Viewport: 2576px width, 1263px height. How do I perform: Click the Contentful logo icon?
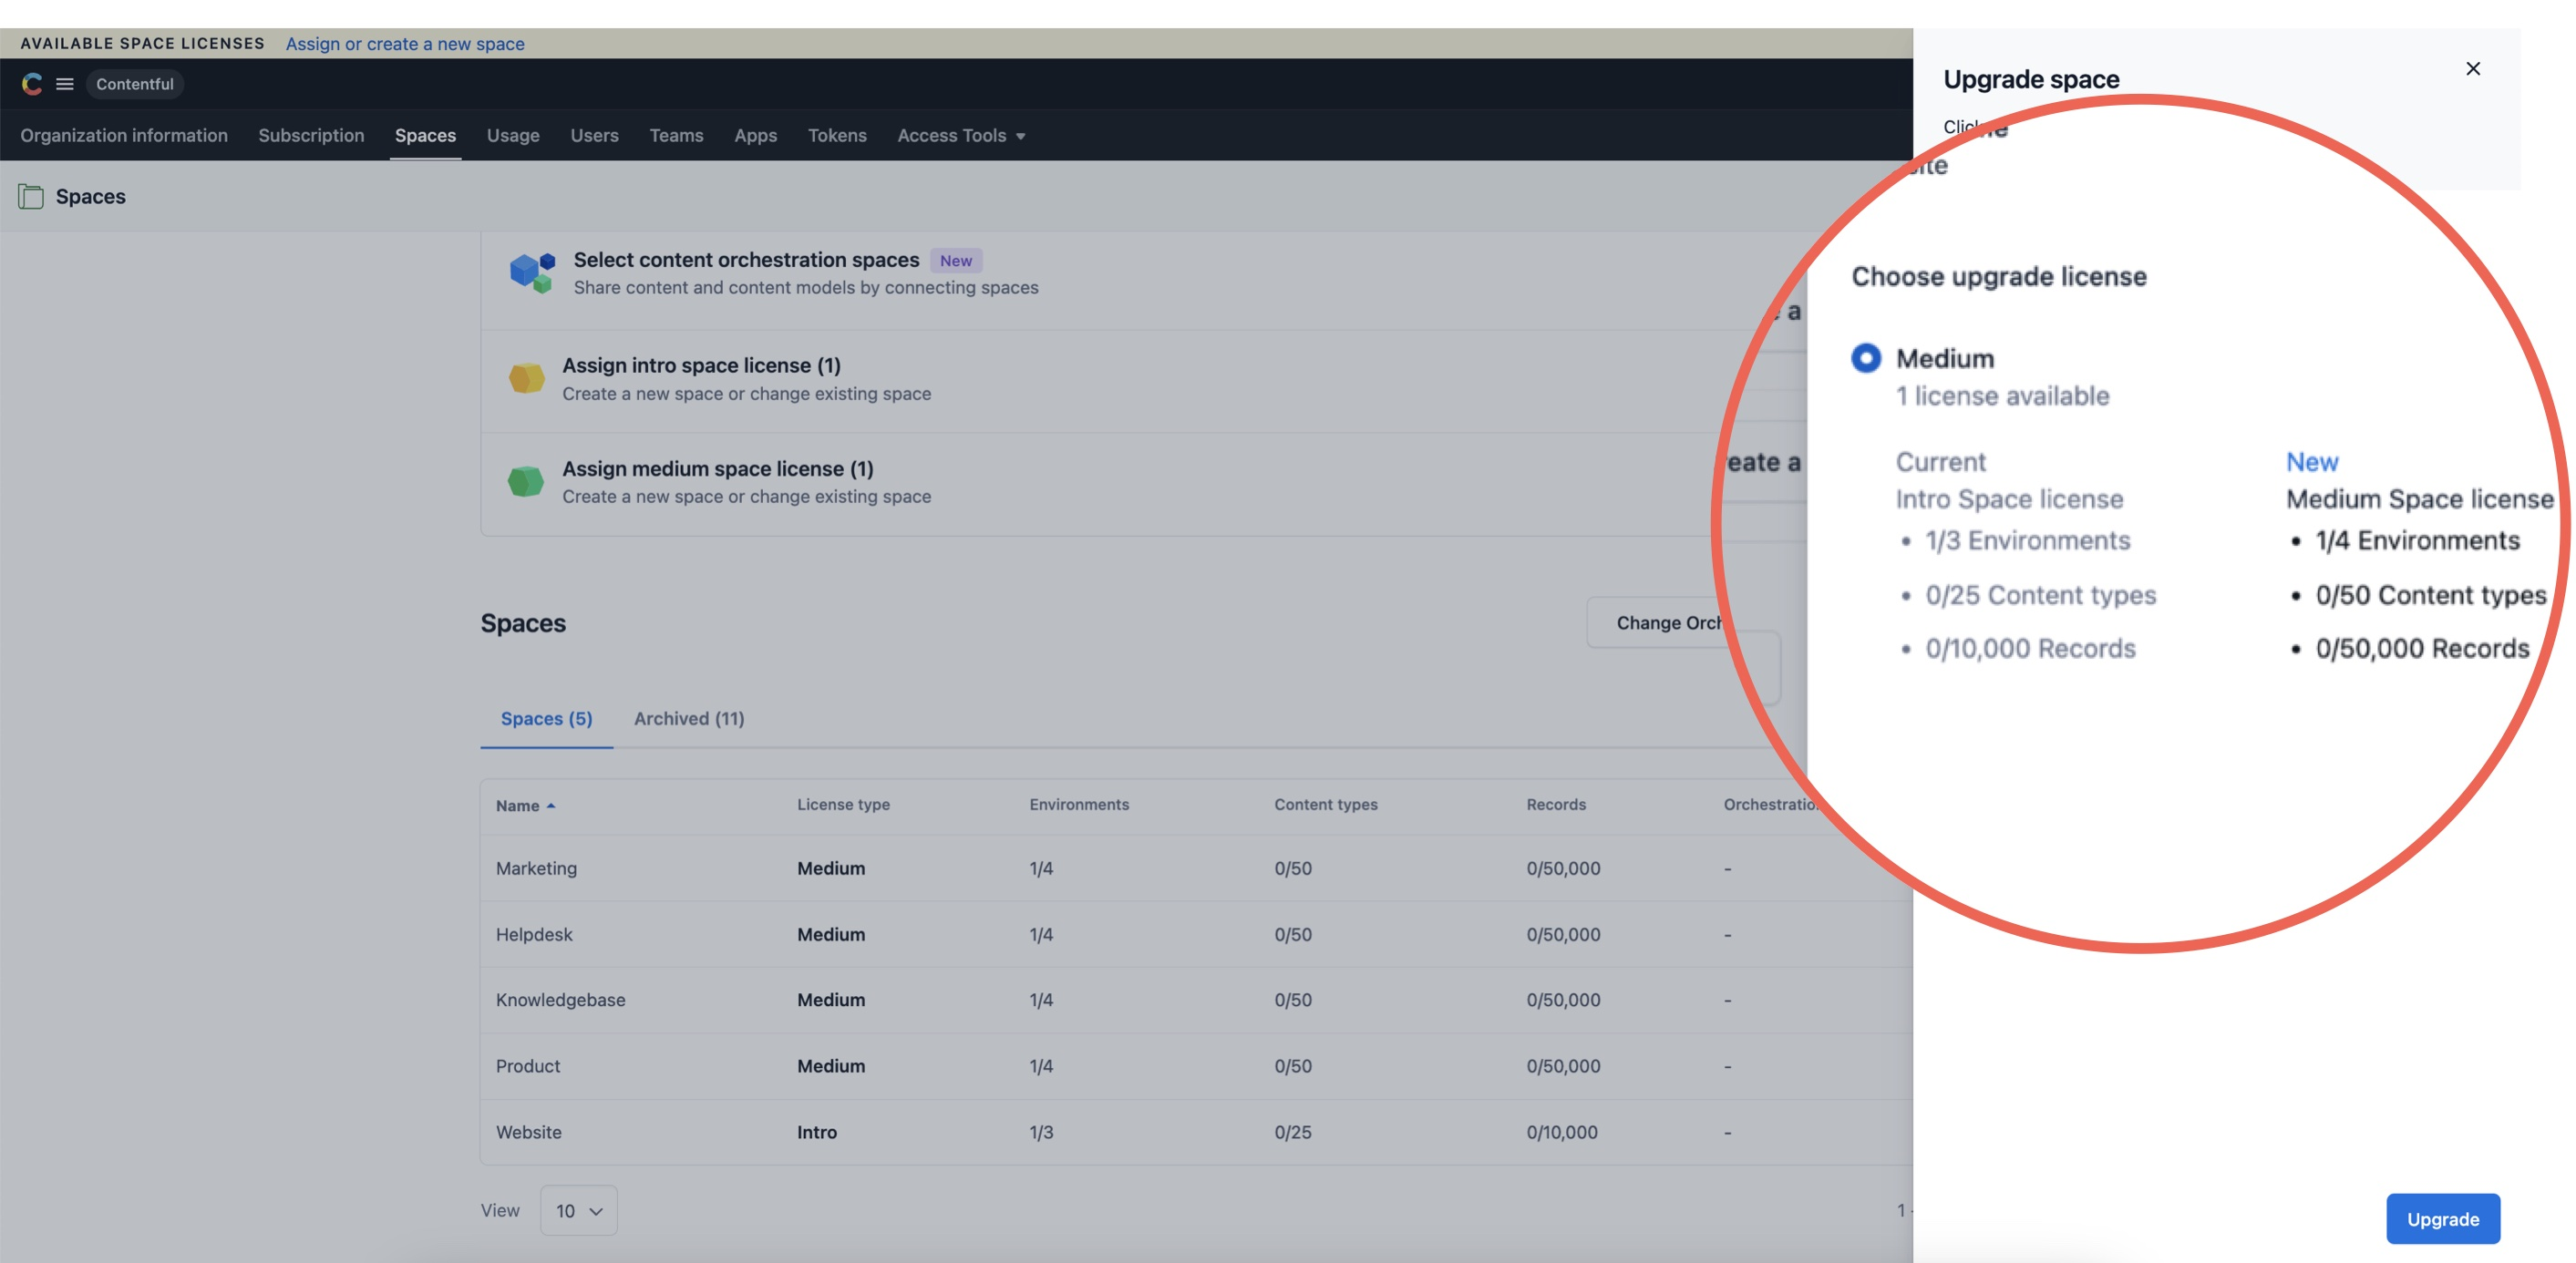[29, 82]
